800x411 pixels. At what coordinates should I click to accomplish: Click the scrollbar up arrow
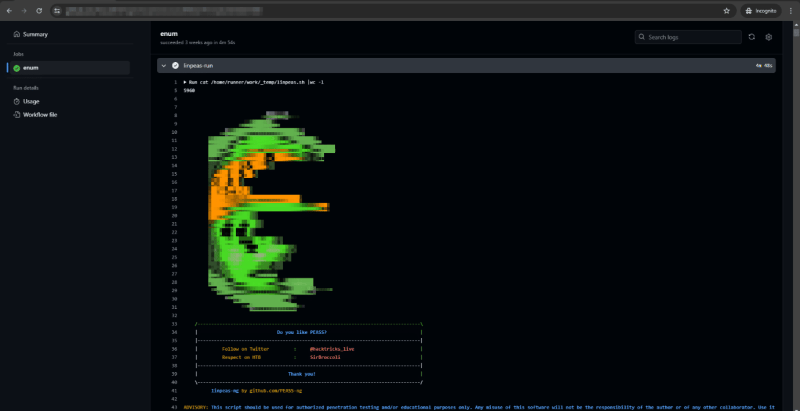796,24
